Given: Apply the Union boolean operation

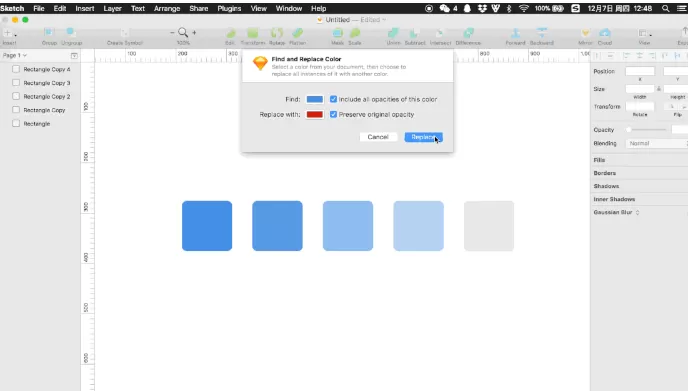Looking at the screenshot, I should pyautogui.click(x=393, y=33).
